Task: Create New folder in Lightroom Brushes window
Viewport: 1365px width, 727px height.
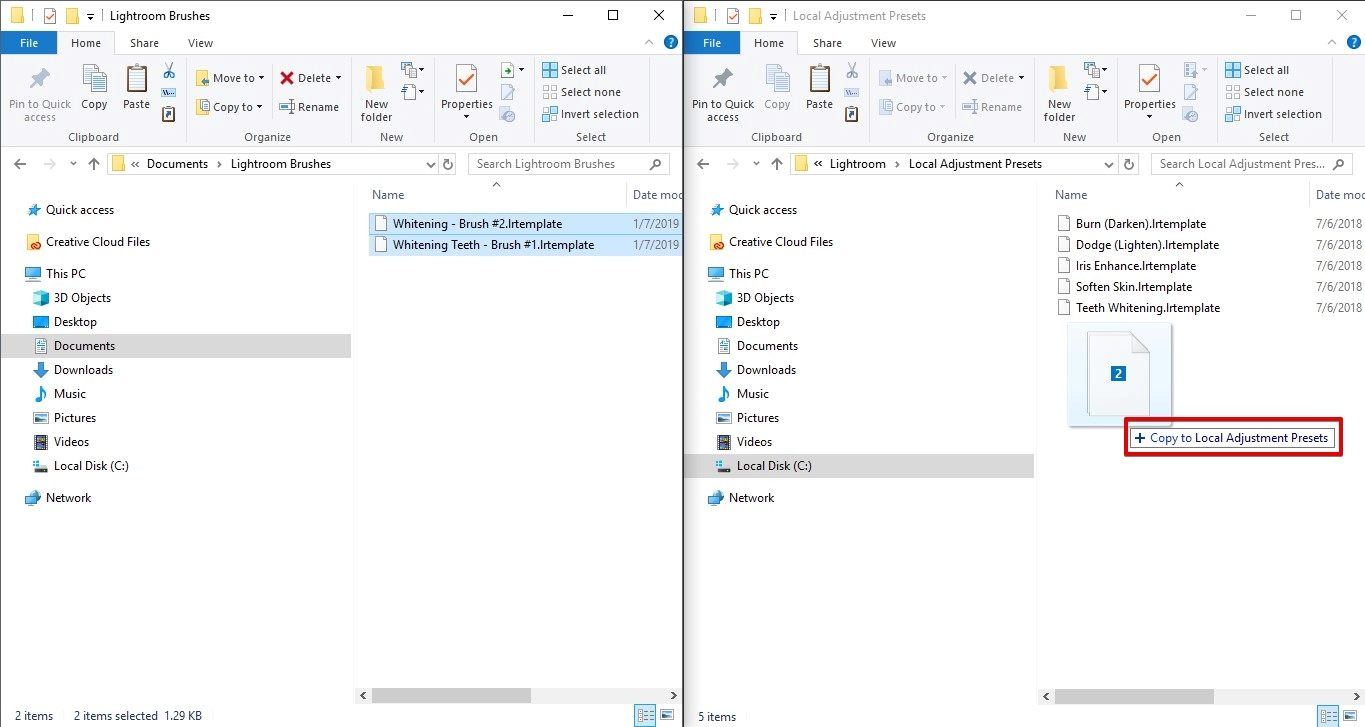Action: [x=377, y=94]
